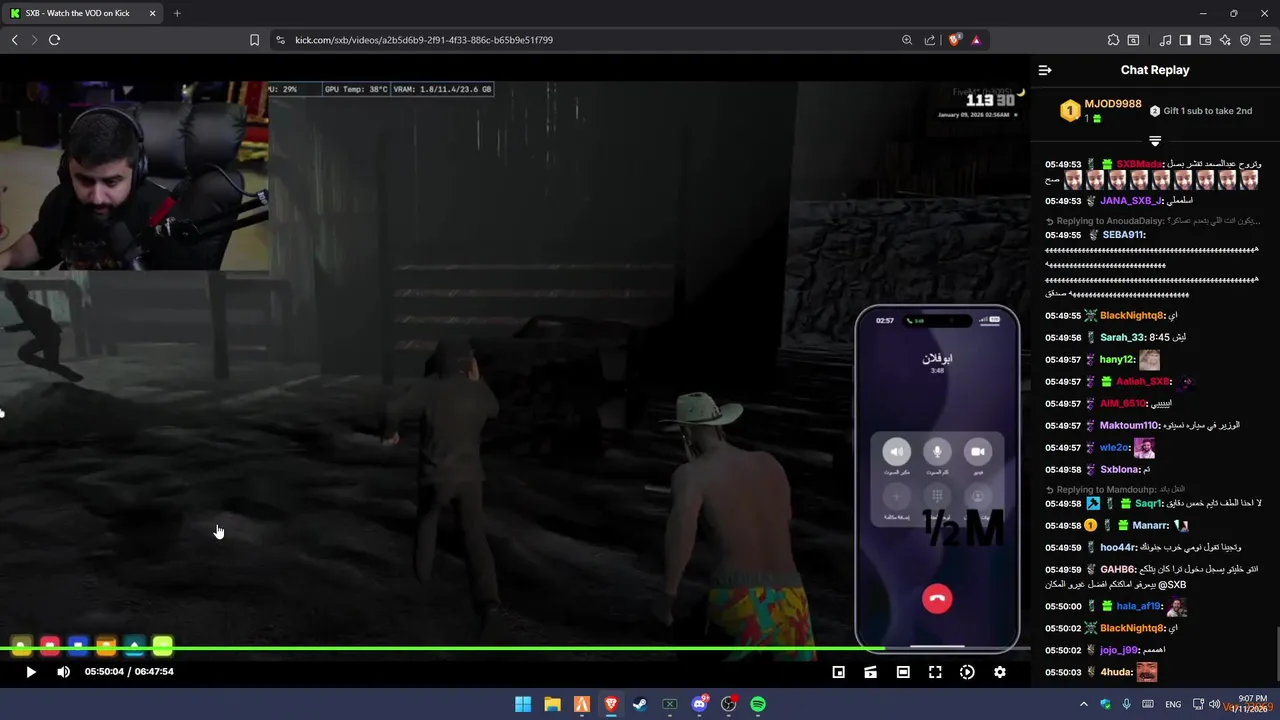The image size is (1280, 720).
Task: Play the paused VOD
Action: point(30,672)
